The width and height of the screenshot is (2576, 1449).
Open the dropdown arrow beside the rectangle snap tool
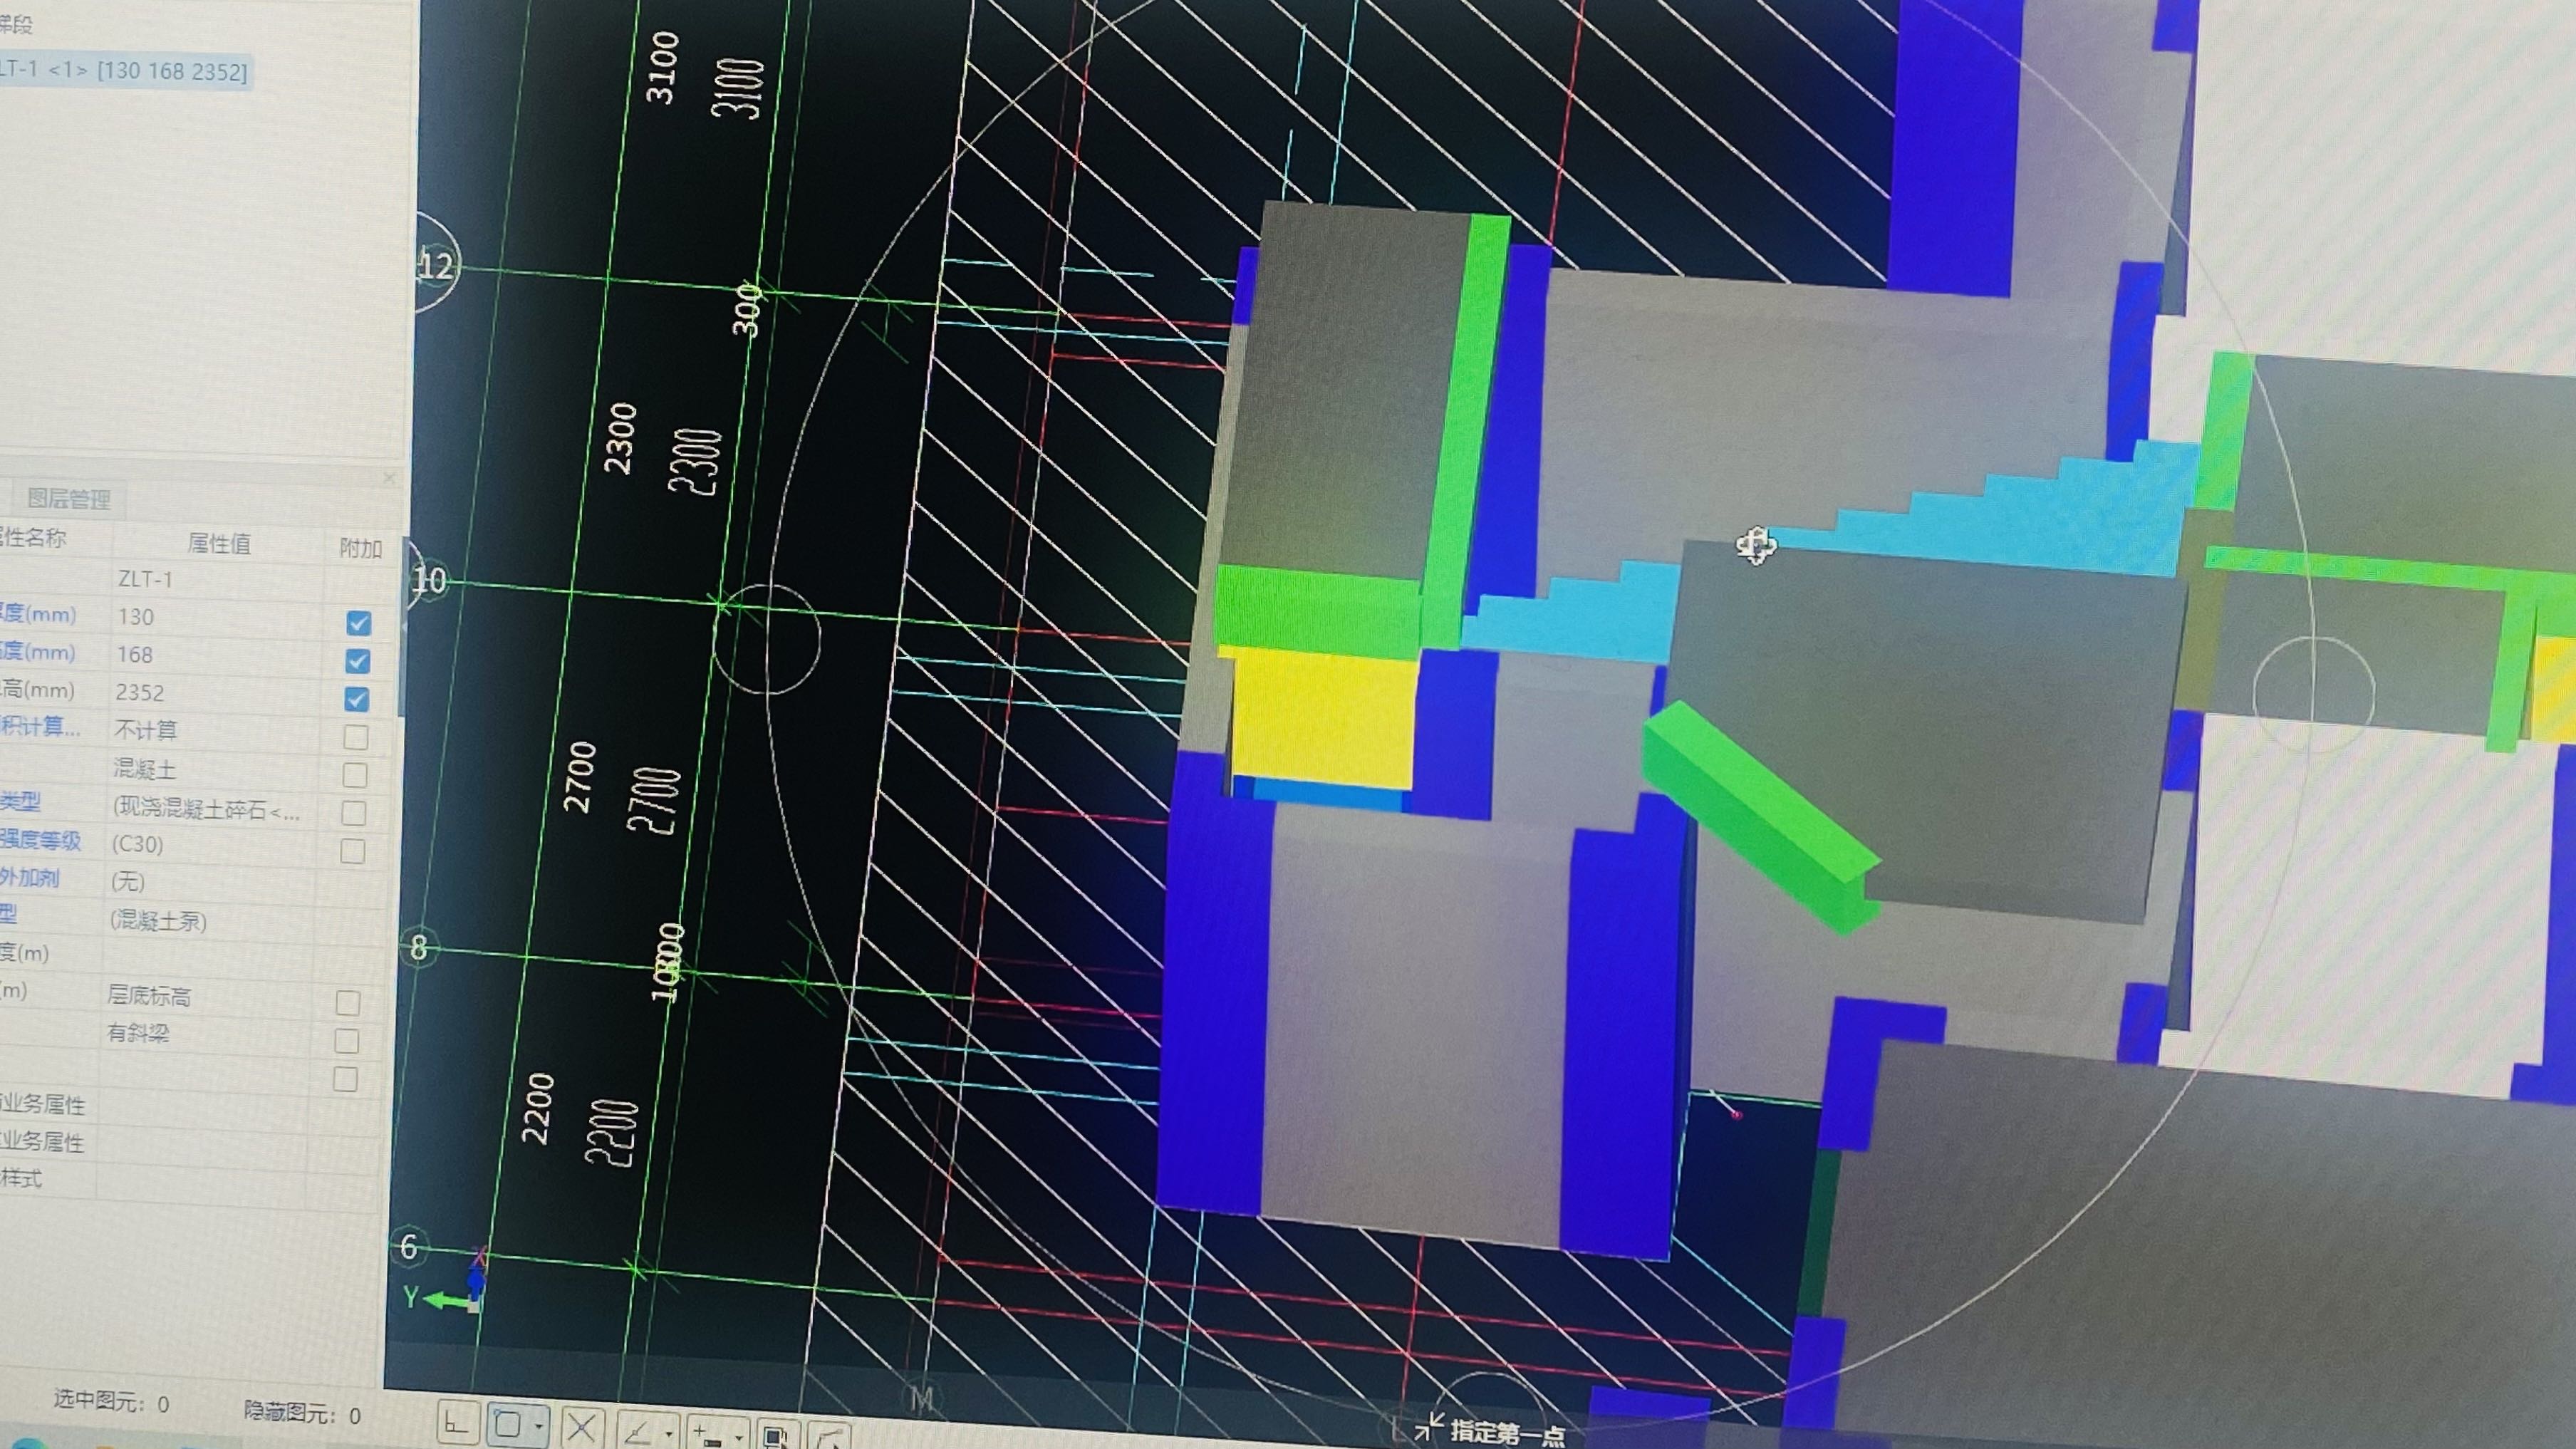[540, 1426]
